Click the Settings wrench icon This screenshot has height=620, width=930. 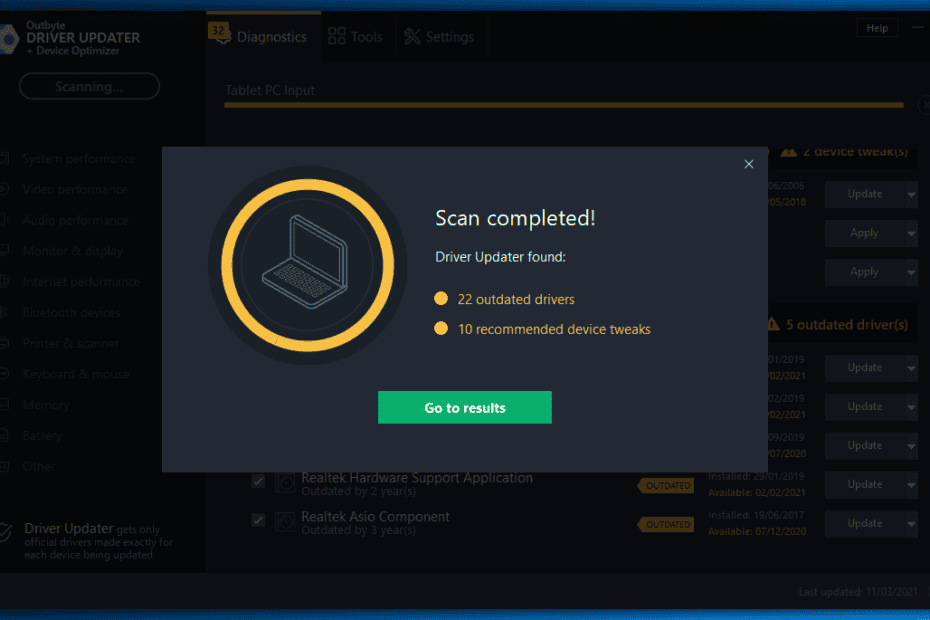(412, 36)
